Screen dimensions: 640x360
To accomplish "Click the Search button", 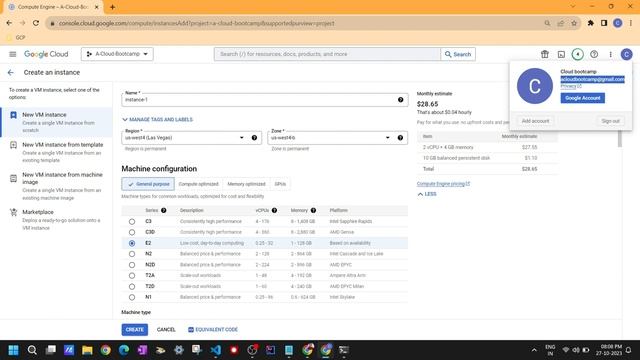I will click(458, 54).
